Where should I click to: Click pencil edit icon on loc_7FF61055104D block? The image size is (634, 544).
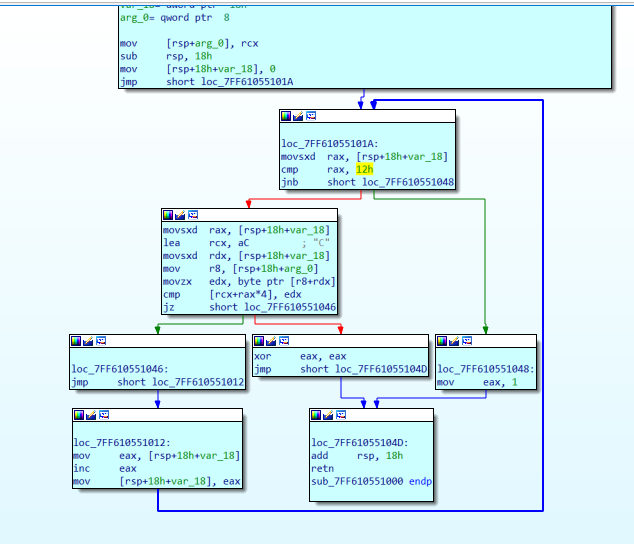point(328,415)
